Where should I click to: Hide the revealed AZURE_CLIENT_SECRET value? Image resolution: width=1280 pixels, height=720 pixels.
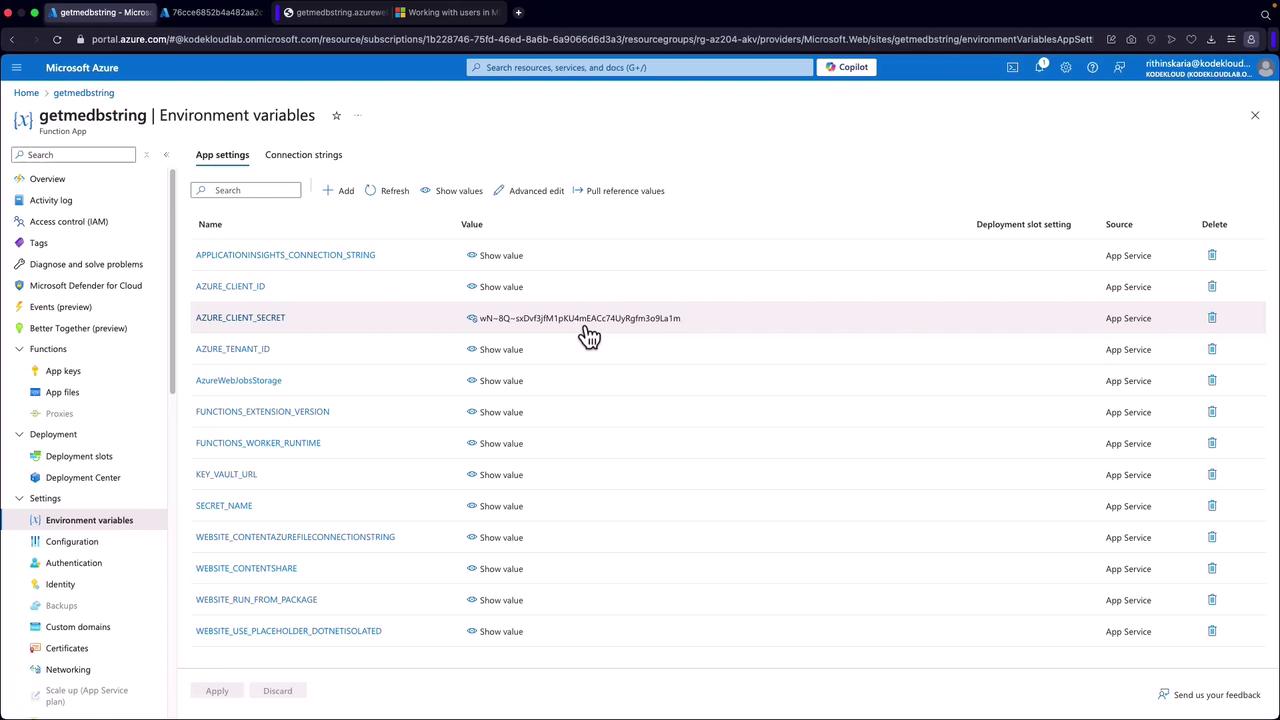(x=472, y=319)
